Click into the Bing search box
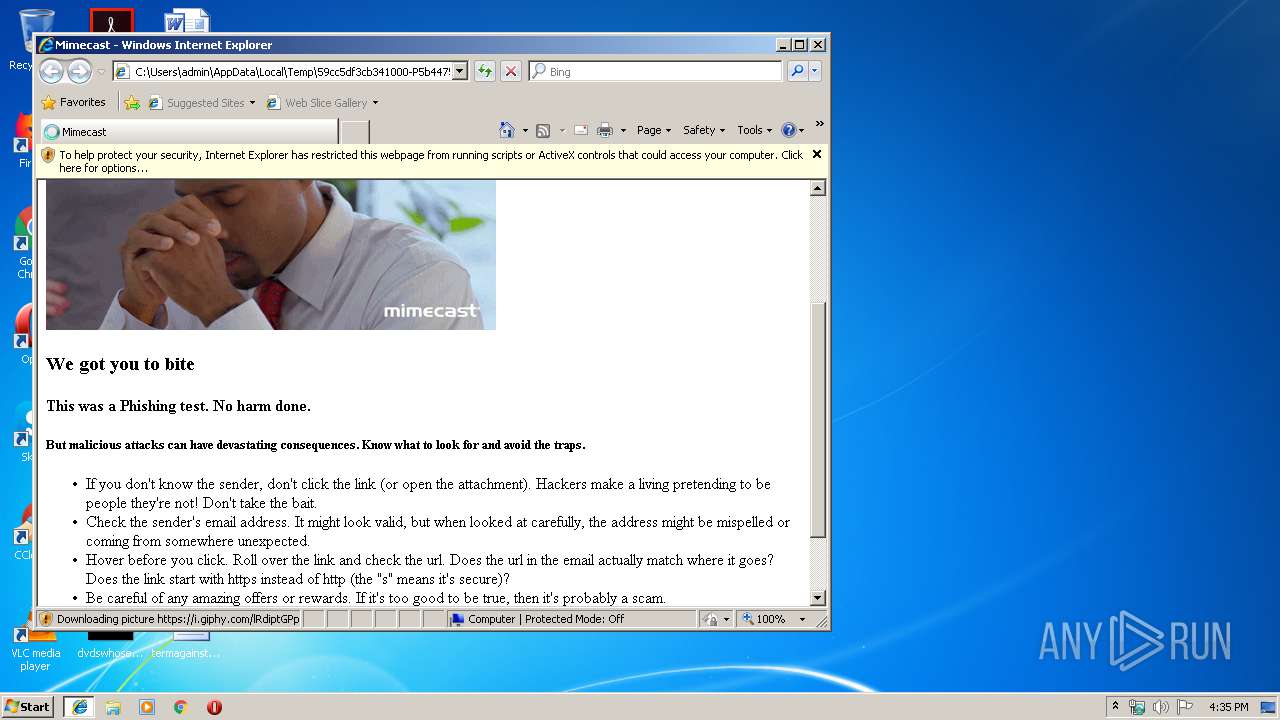 point(664,71)
